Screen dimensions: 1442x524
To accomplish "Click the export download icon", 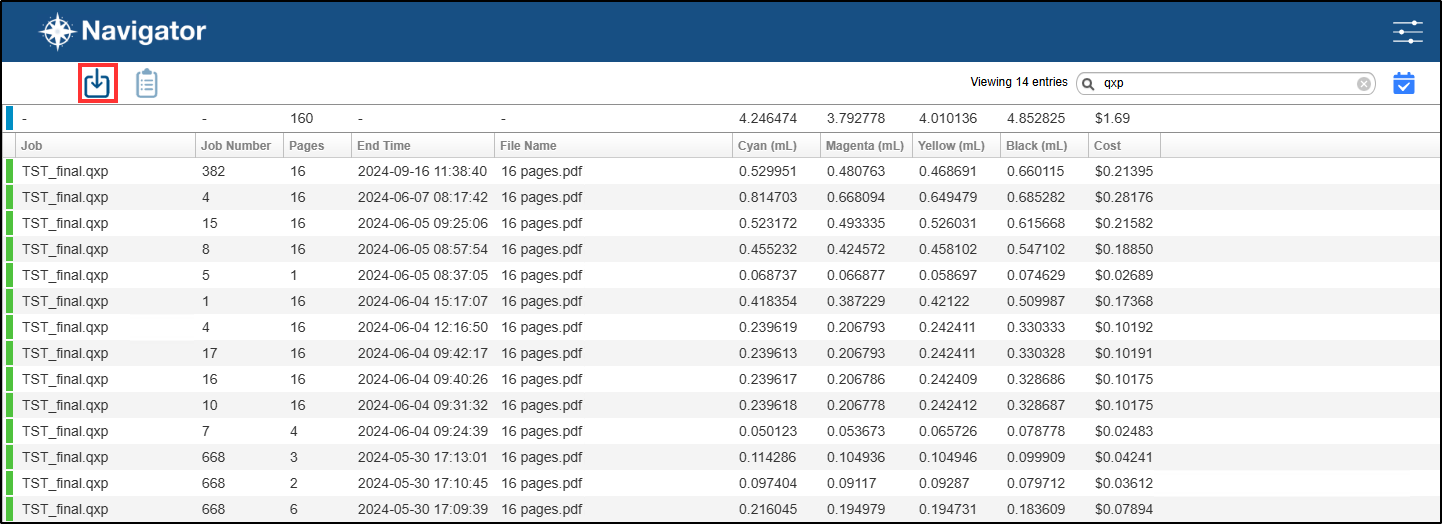I will (x=97, y=83).
